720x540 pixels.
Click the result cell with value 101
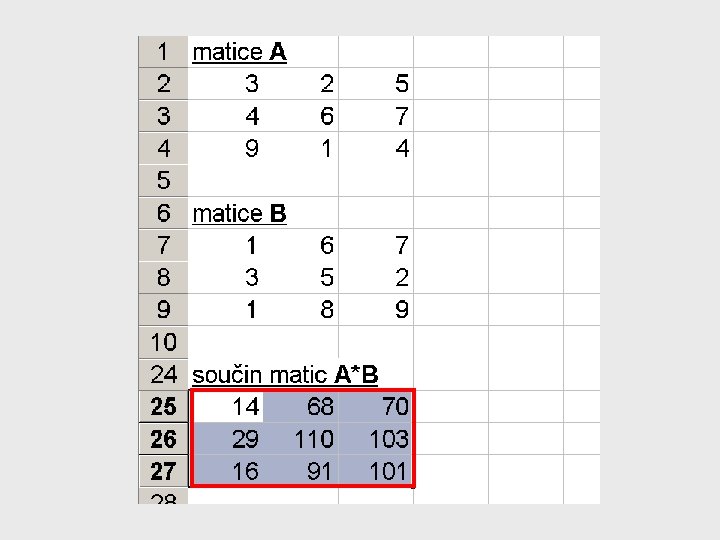[376, 471]
